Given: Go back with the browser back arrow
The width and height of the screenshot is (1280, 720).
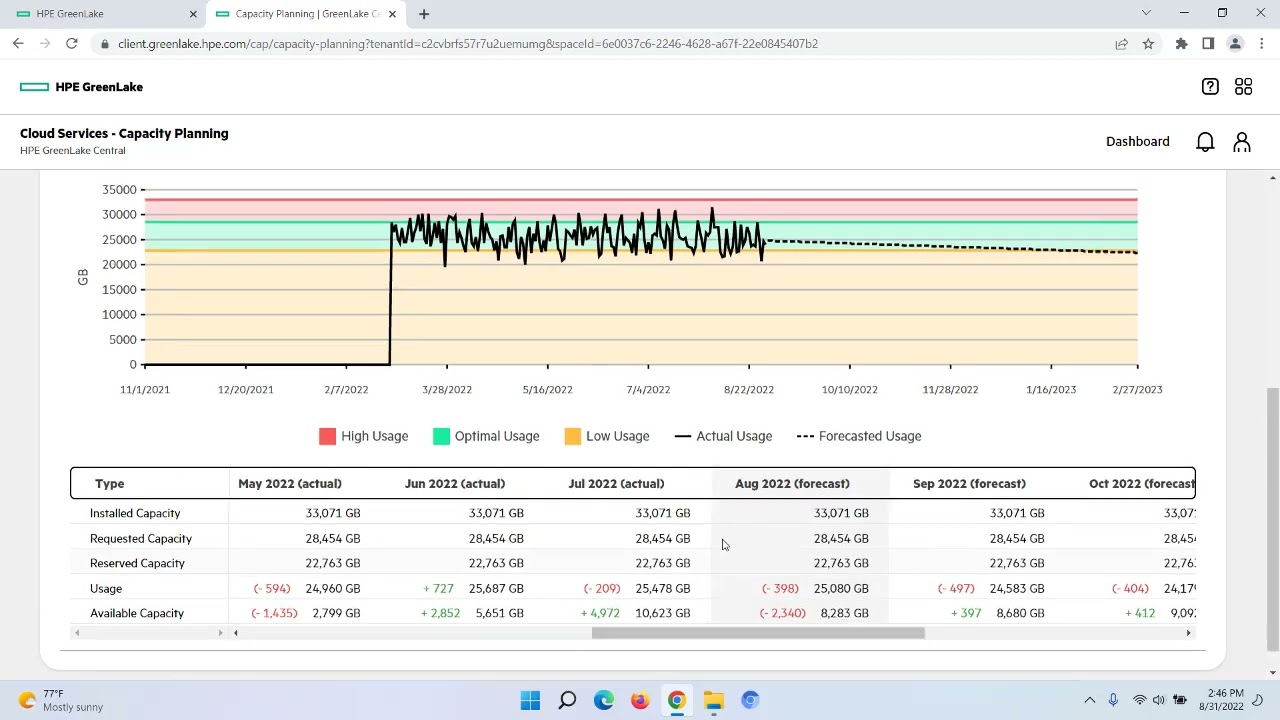Looking at the screenshot, I should pos(18,43).
